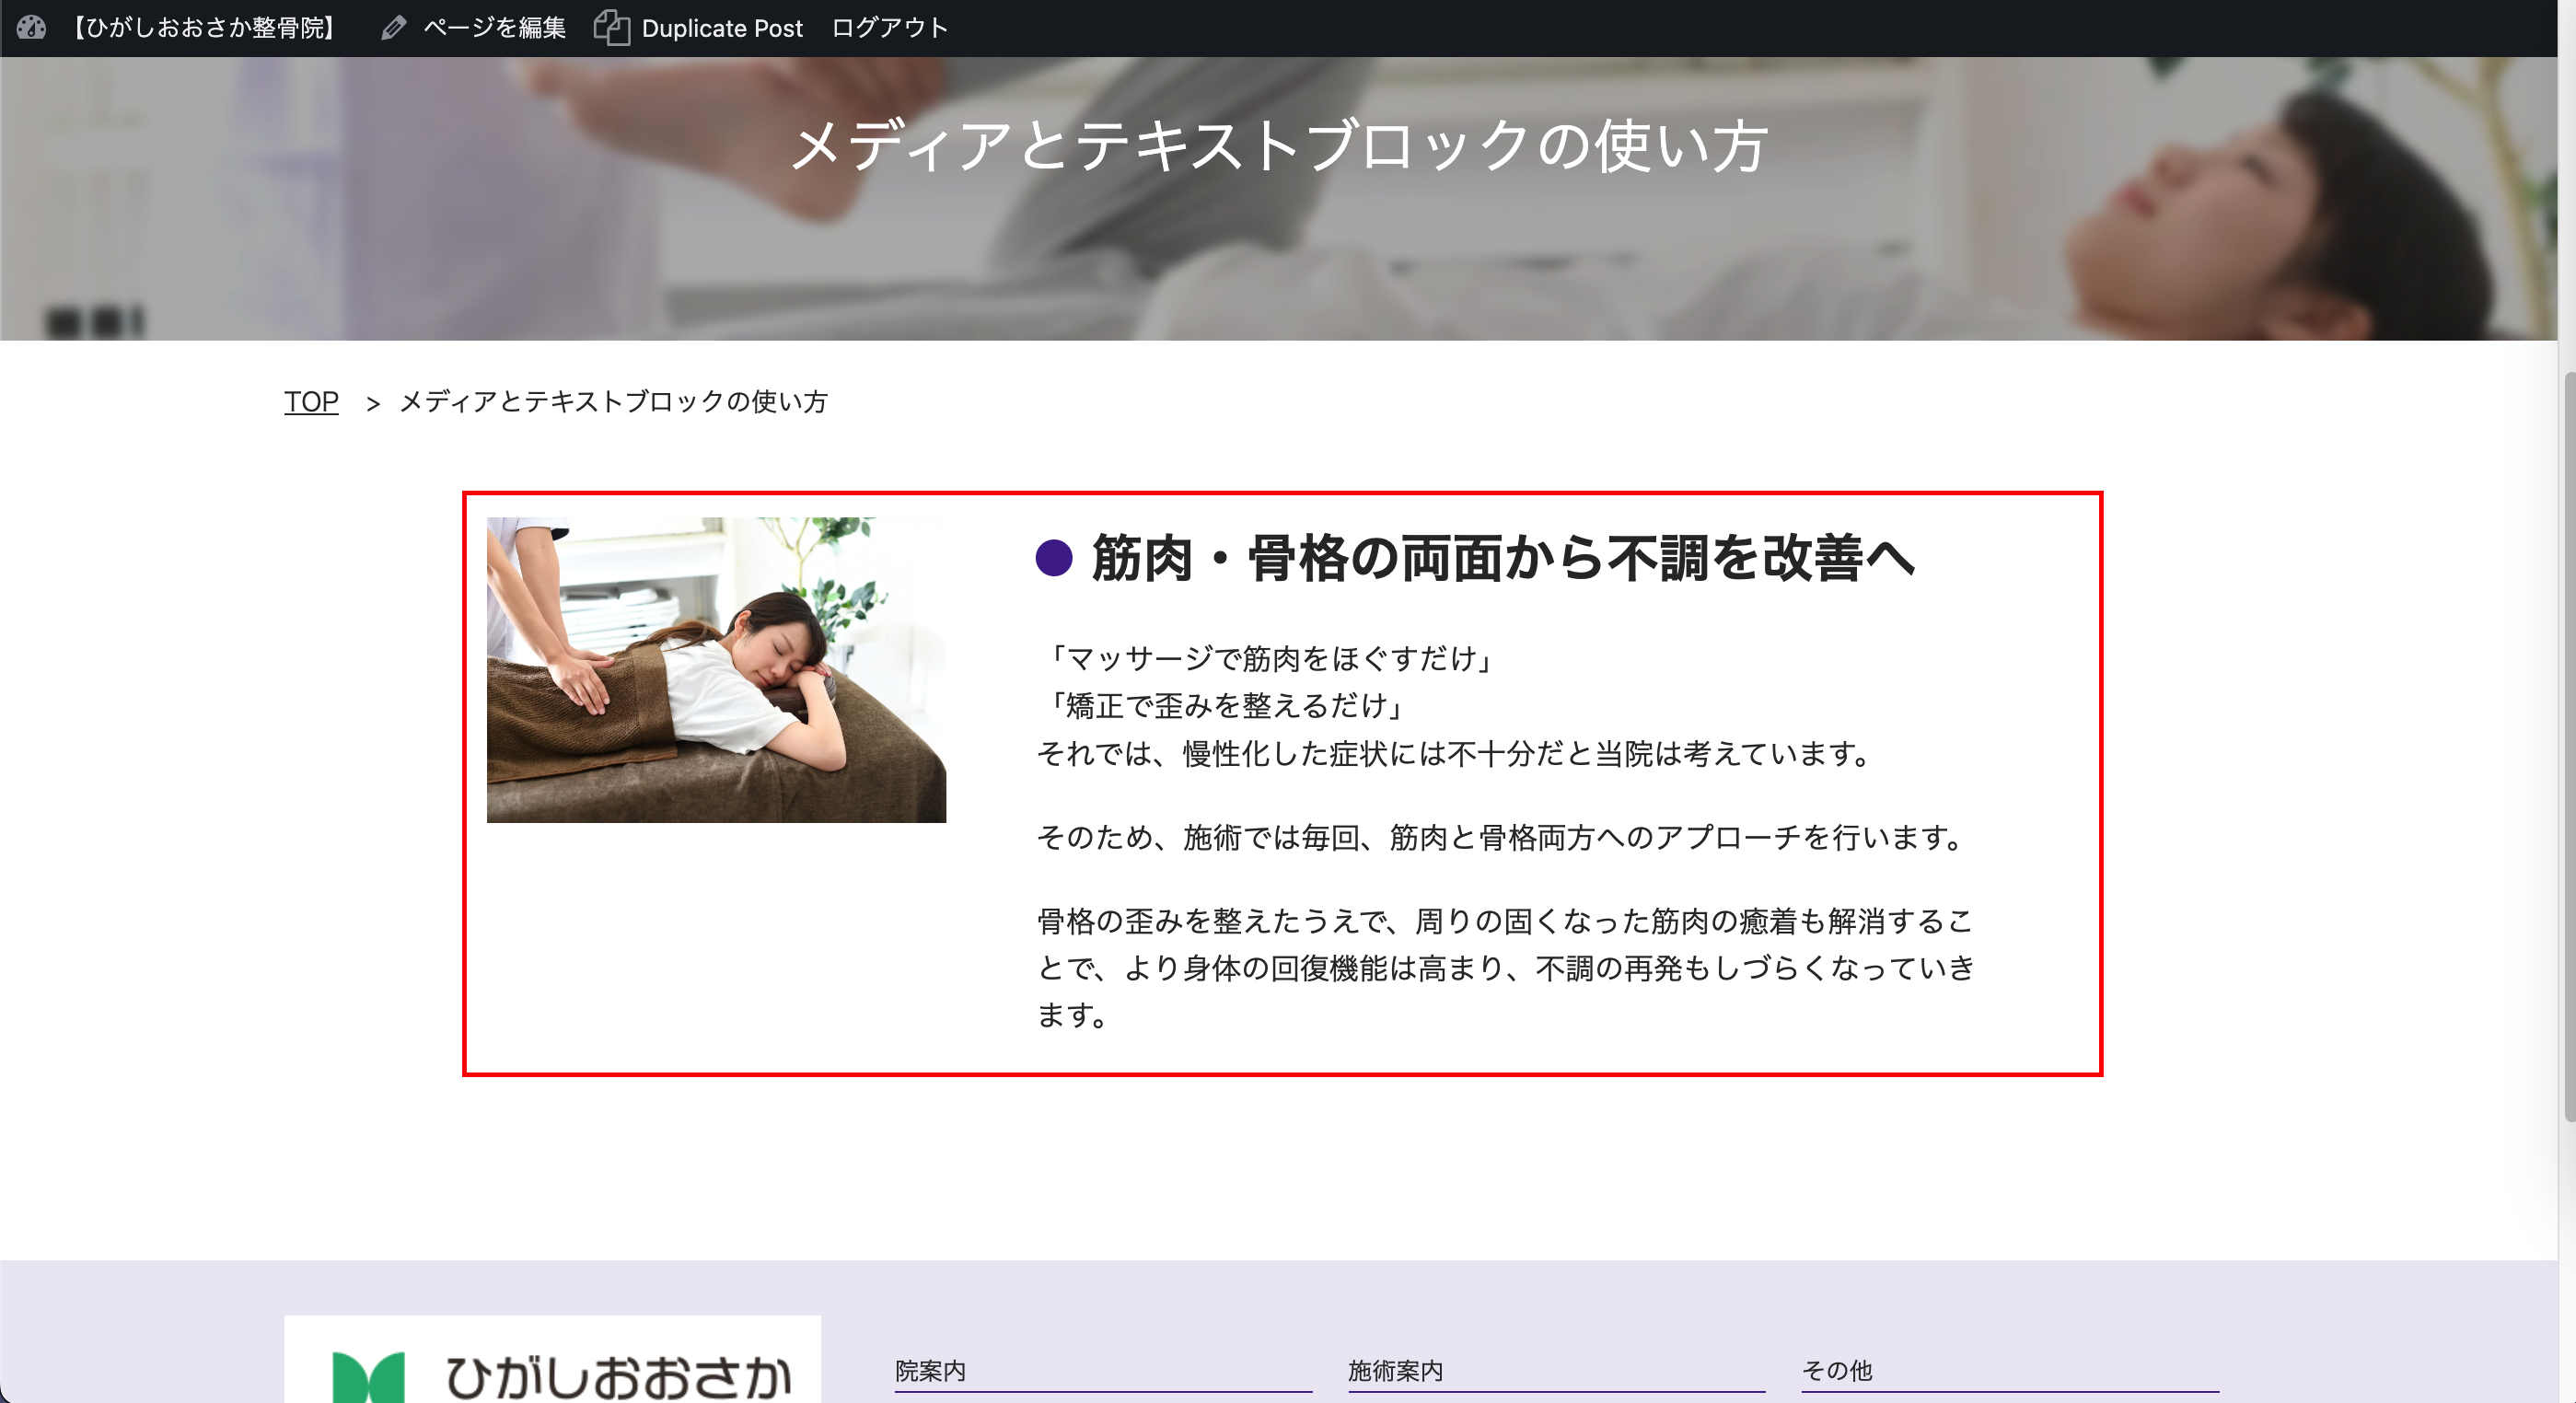This screenshot has width=2576, height=1403.
Task: Click the pencil edit icon
Action: (394, 28)
